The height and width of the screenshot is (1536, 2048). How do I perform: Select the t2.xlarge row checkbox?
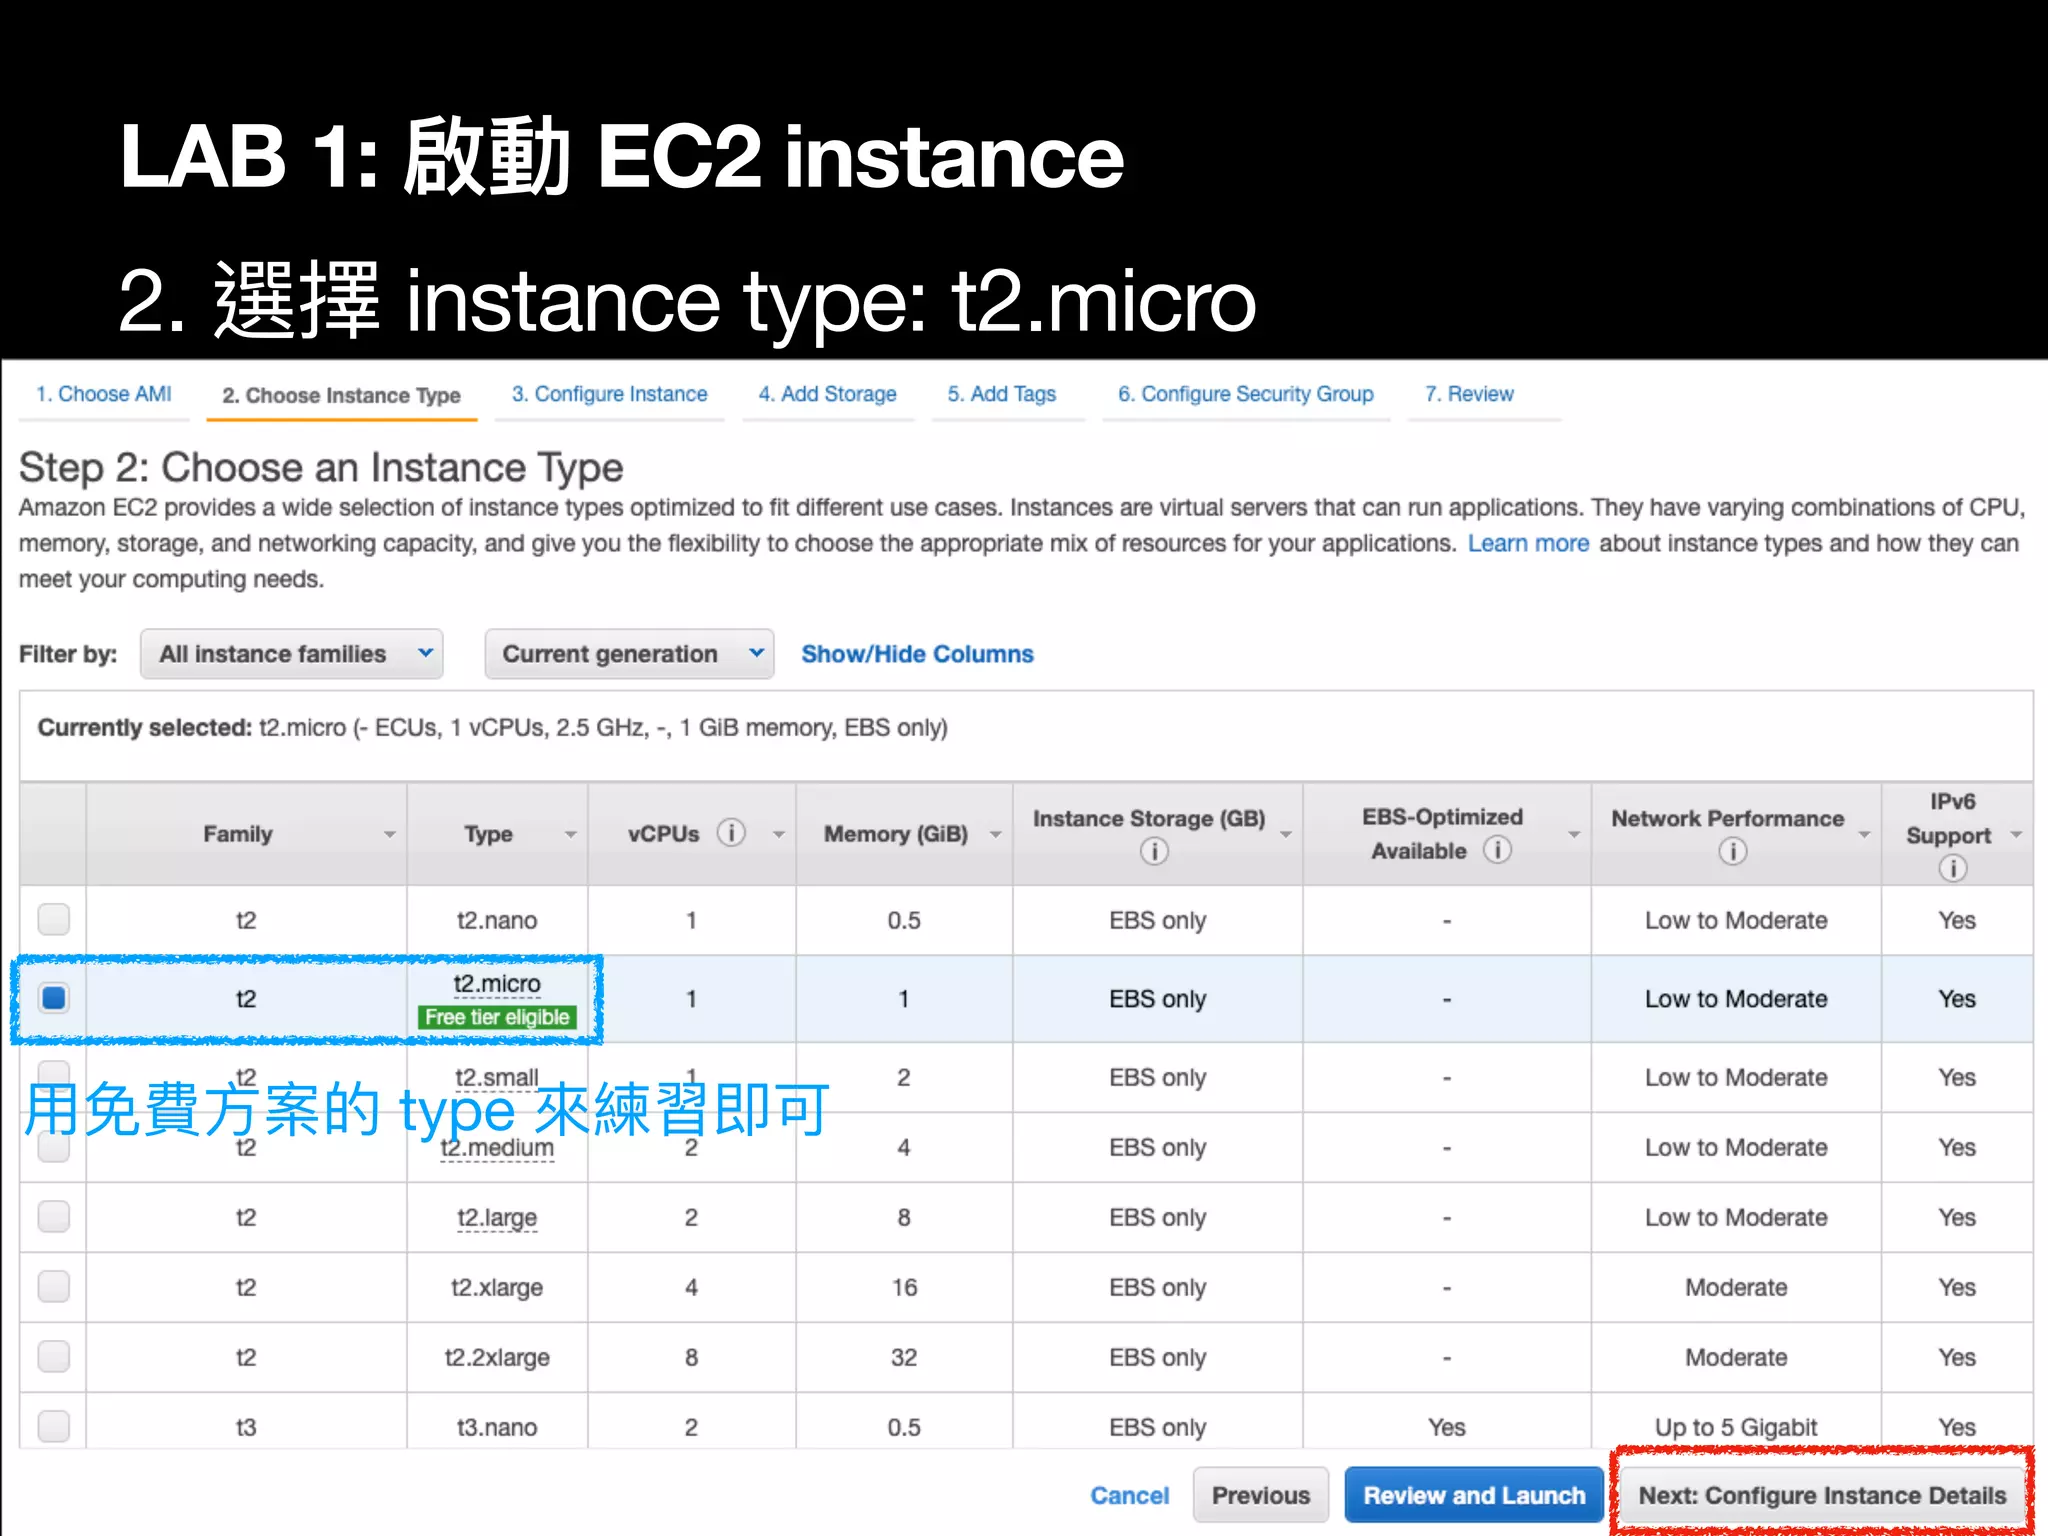54,1287
